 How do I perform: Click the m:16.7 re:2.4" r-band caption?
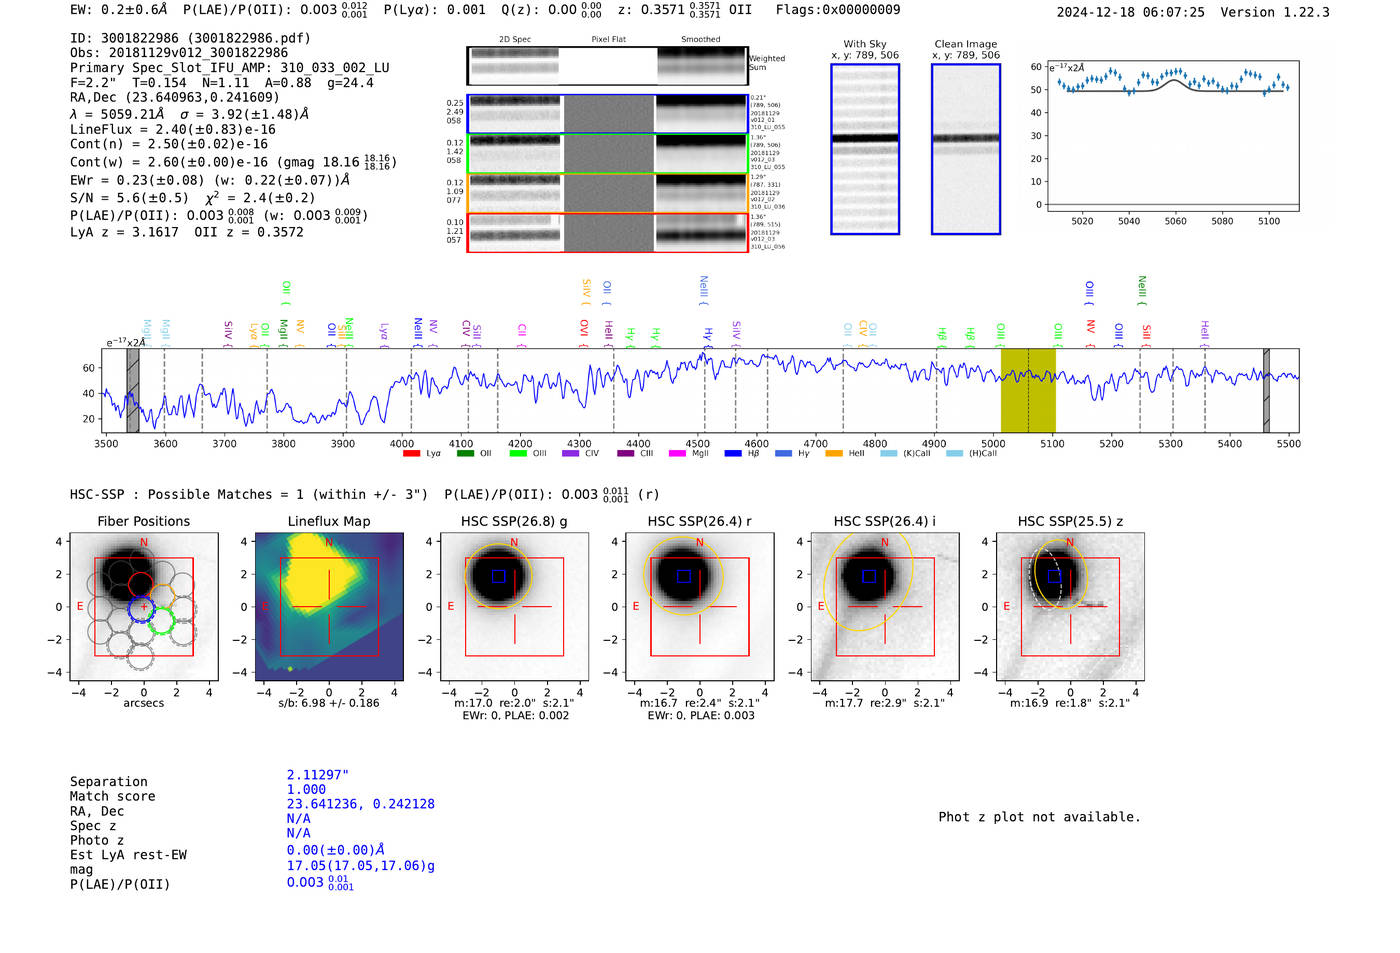(699, 703)
